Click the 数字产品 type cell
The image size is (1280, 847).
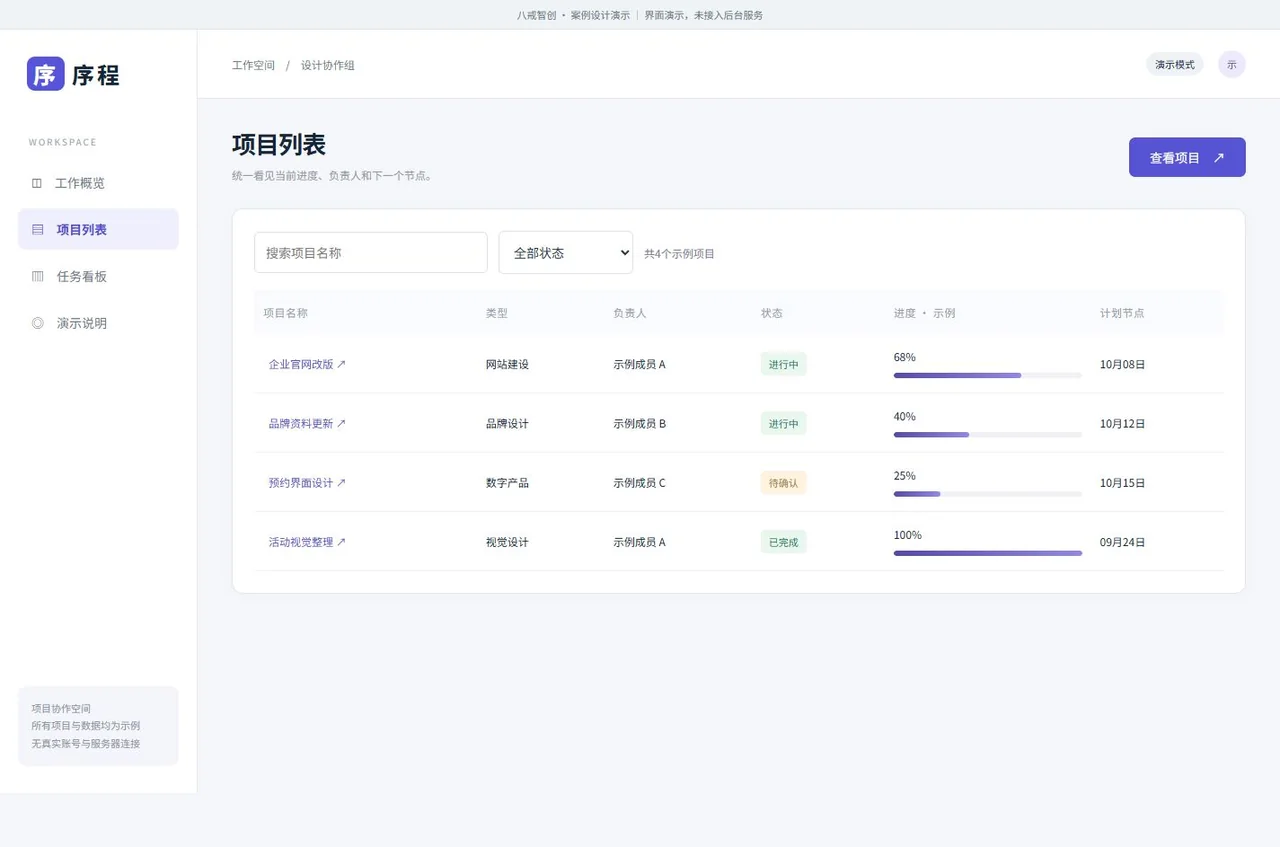[507, 482]
